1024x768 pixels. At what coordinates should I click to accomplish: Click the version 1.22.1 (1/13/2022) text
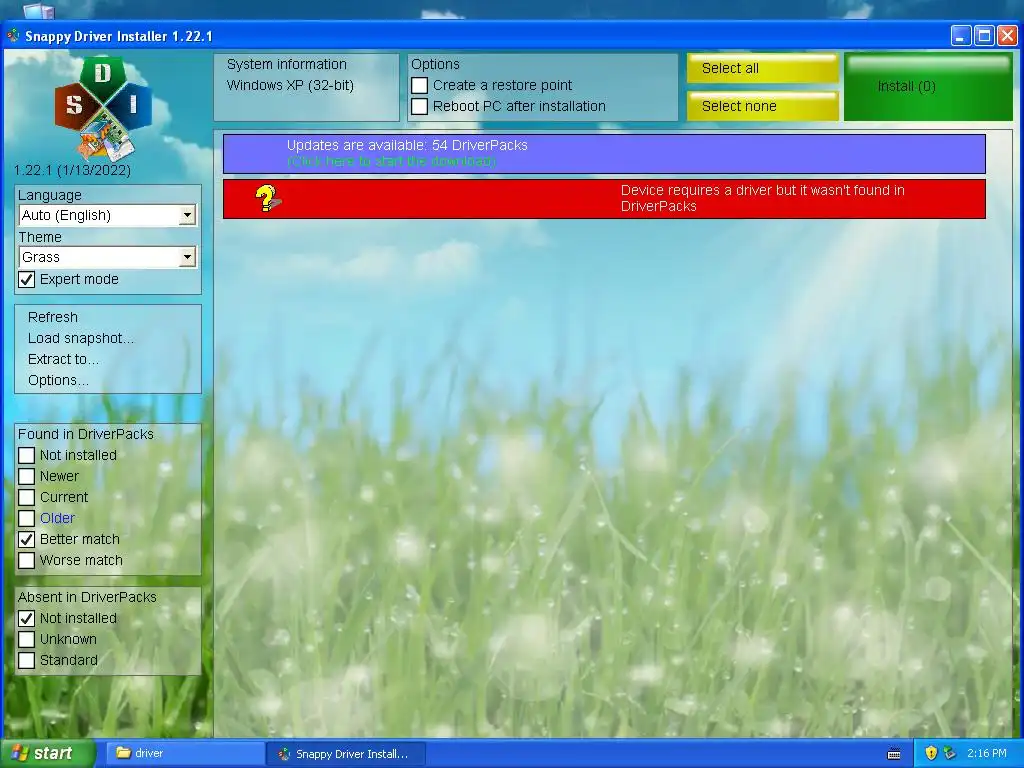pos(72,170)
